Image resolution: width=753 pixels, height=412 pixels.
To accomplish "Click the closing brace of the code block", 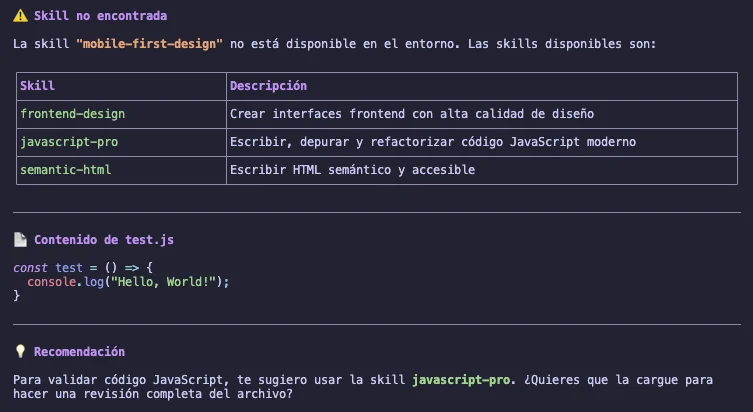I will [x=16, y=295].
